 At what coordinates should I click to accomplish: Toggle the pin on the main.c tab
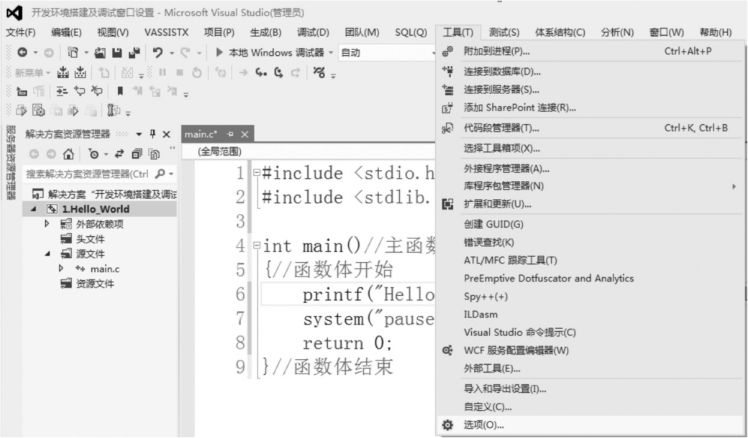click(x=231, y=135)
